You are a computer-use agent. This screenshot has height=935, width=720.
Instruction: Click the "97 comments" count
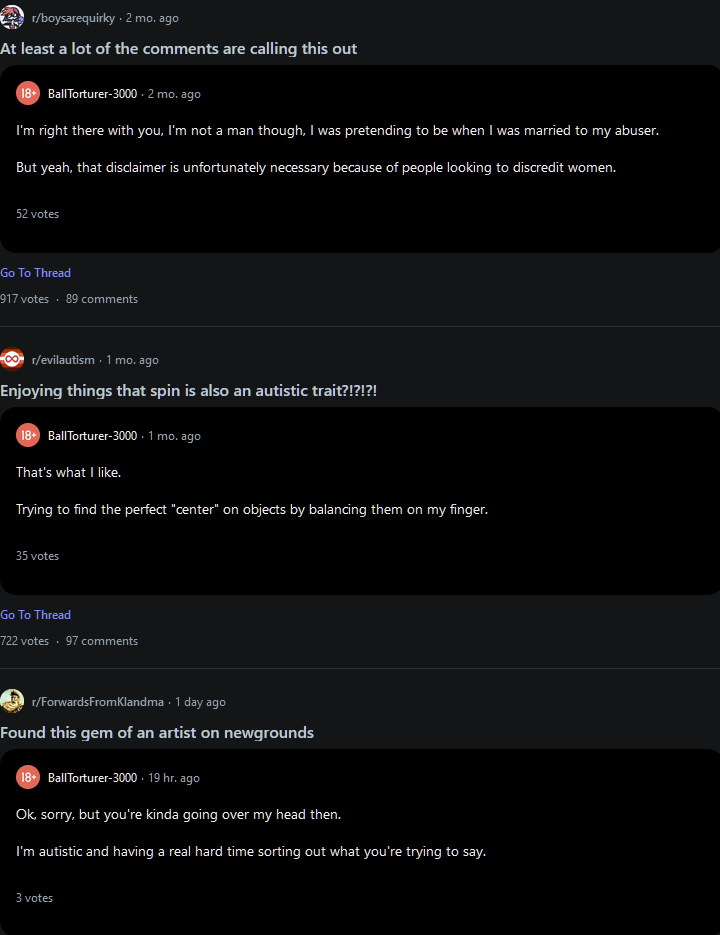pyautogui.click(x=102, y=641)
